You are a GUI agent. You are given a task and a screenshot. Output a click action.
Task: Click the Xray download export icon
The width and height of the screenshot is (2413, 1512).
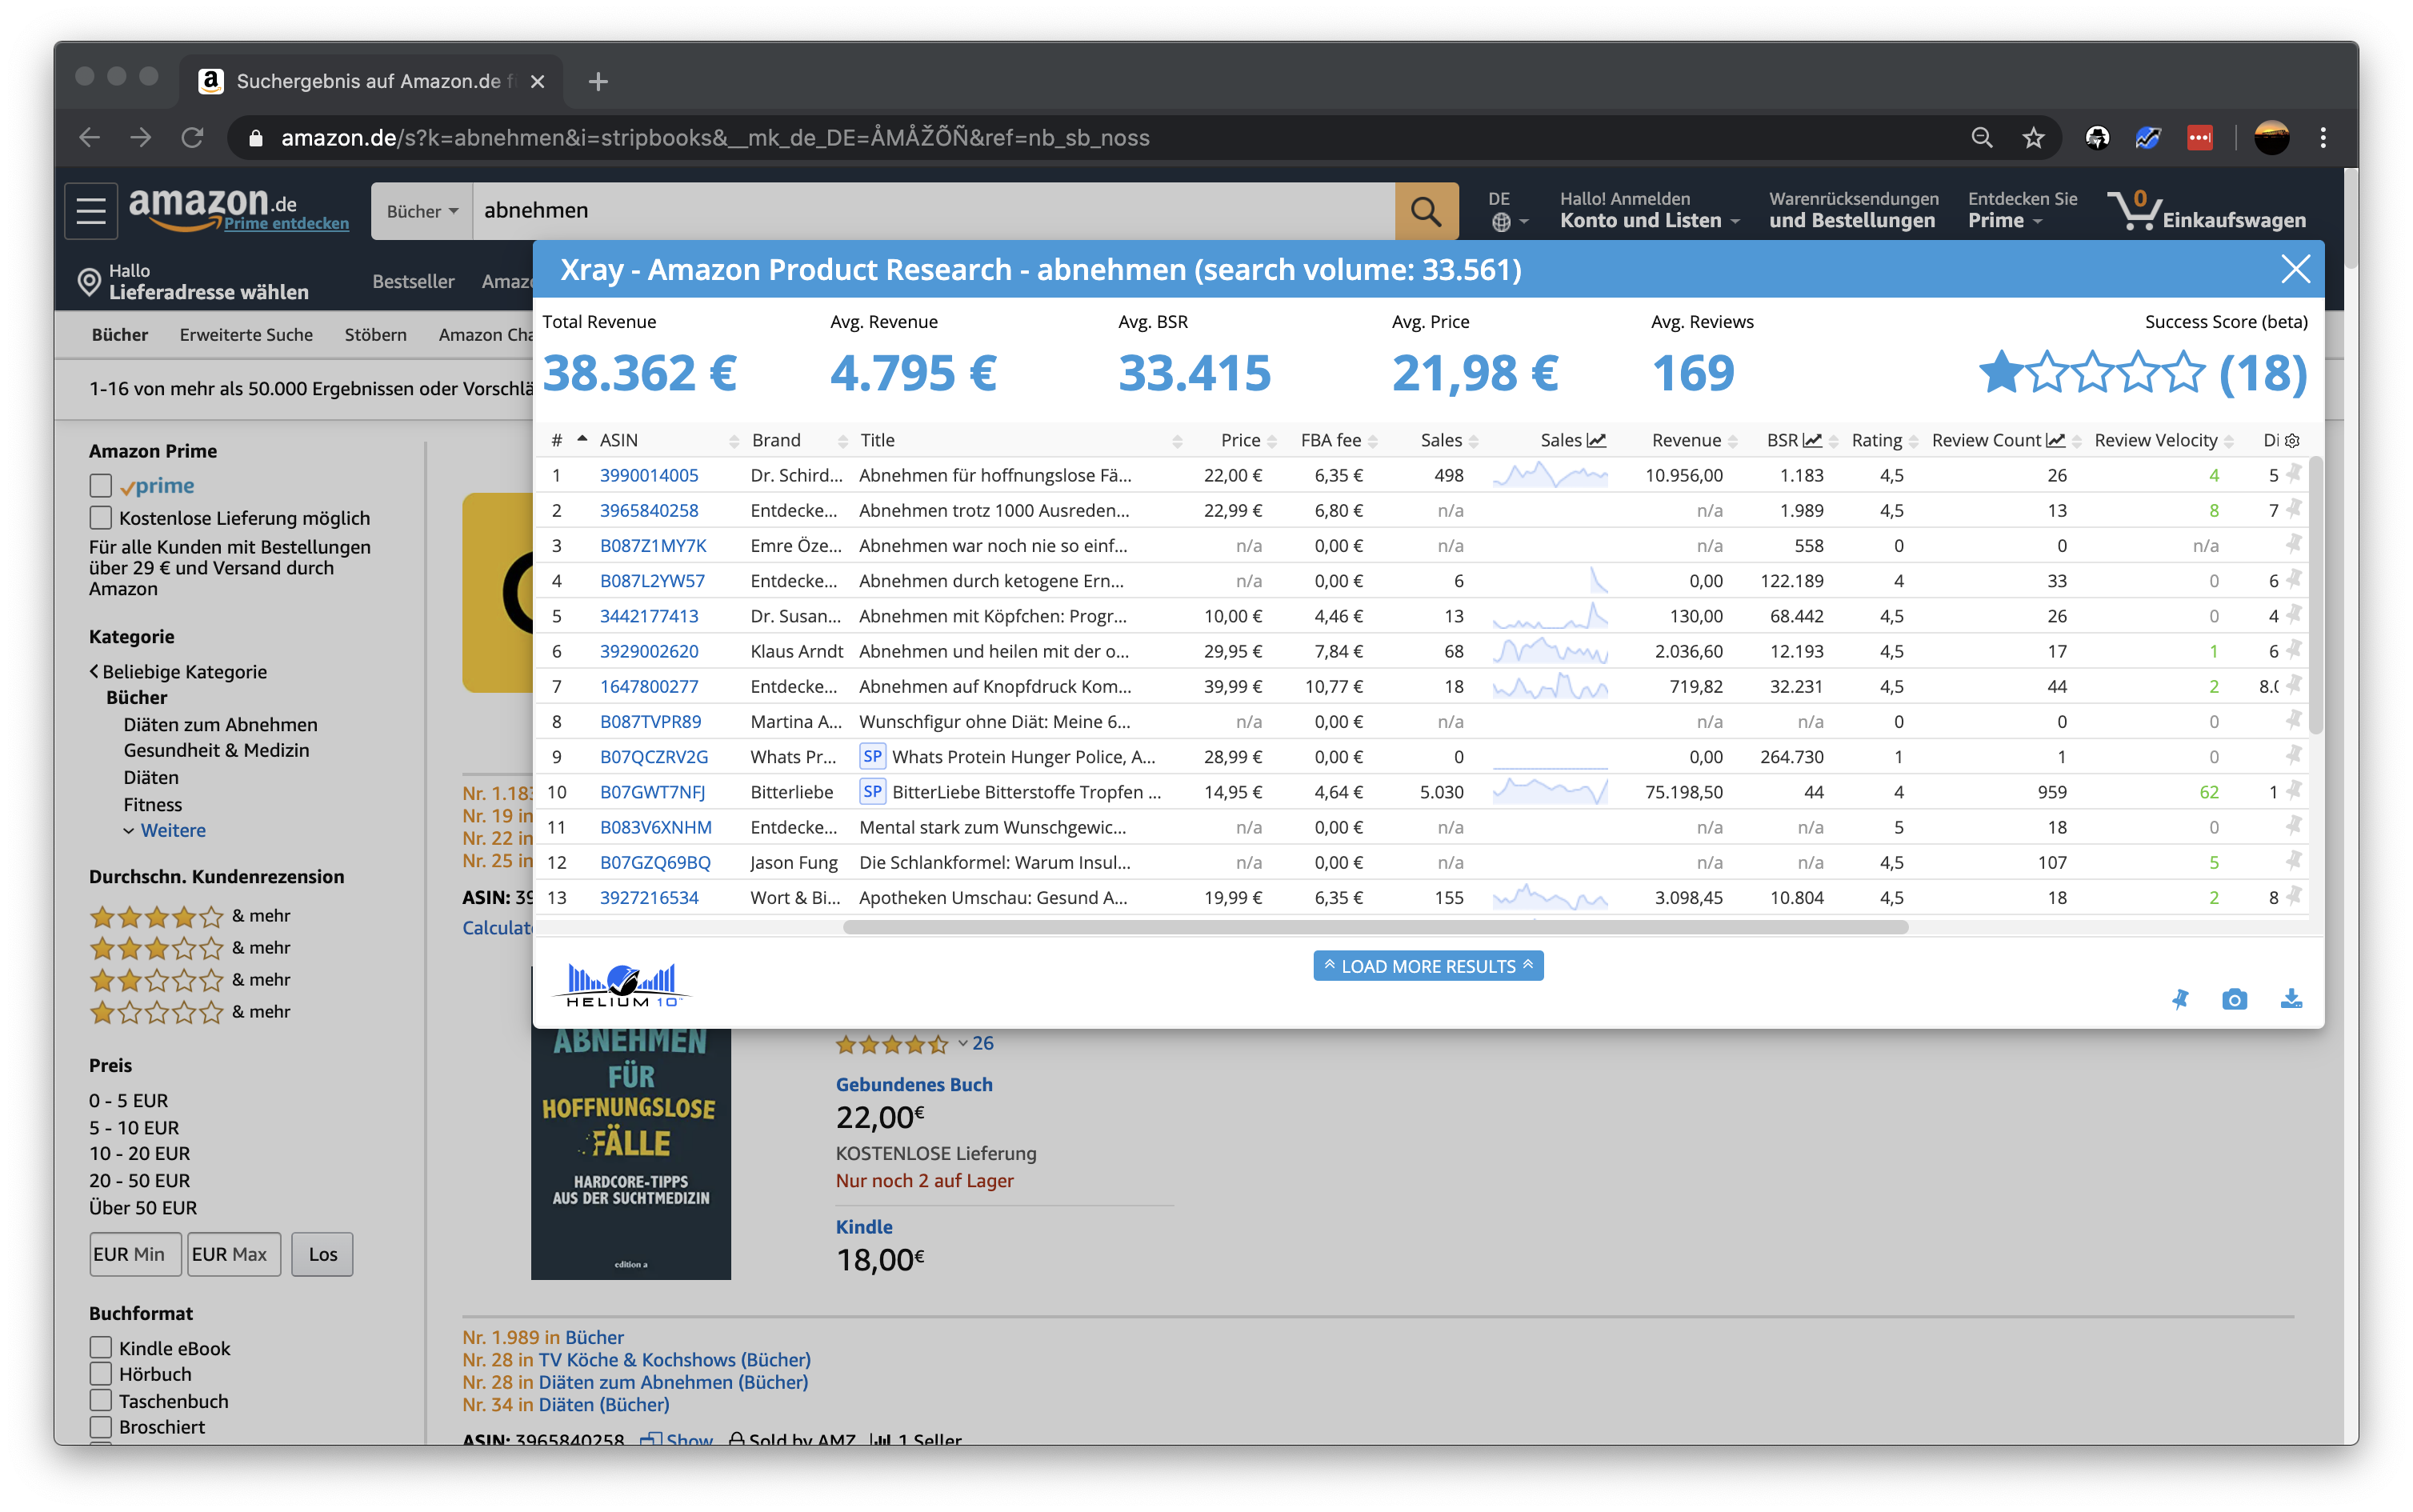coord(2291,999)
